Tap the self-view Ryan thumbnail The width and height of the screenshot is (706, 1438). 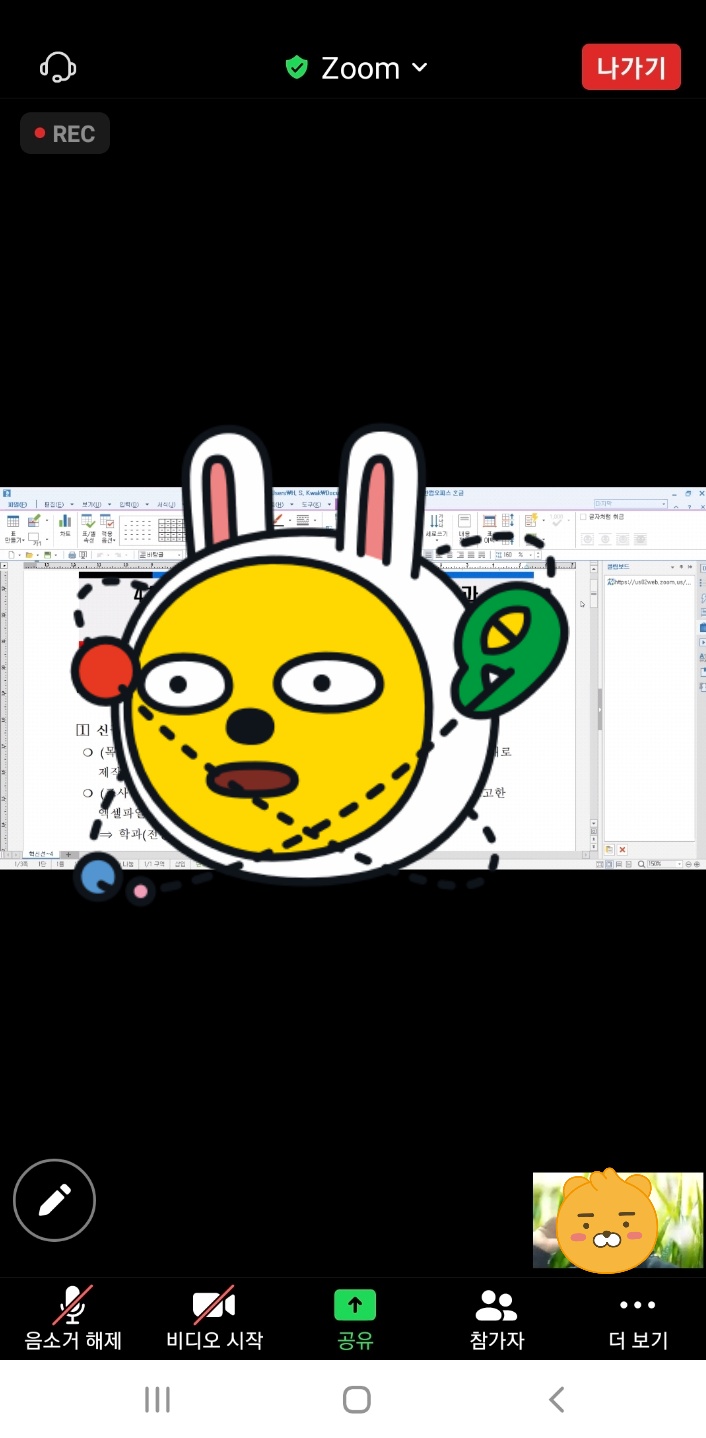click(618, 1221)
